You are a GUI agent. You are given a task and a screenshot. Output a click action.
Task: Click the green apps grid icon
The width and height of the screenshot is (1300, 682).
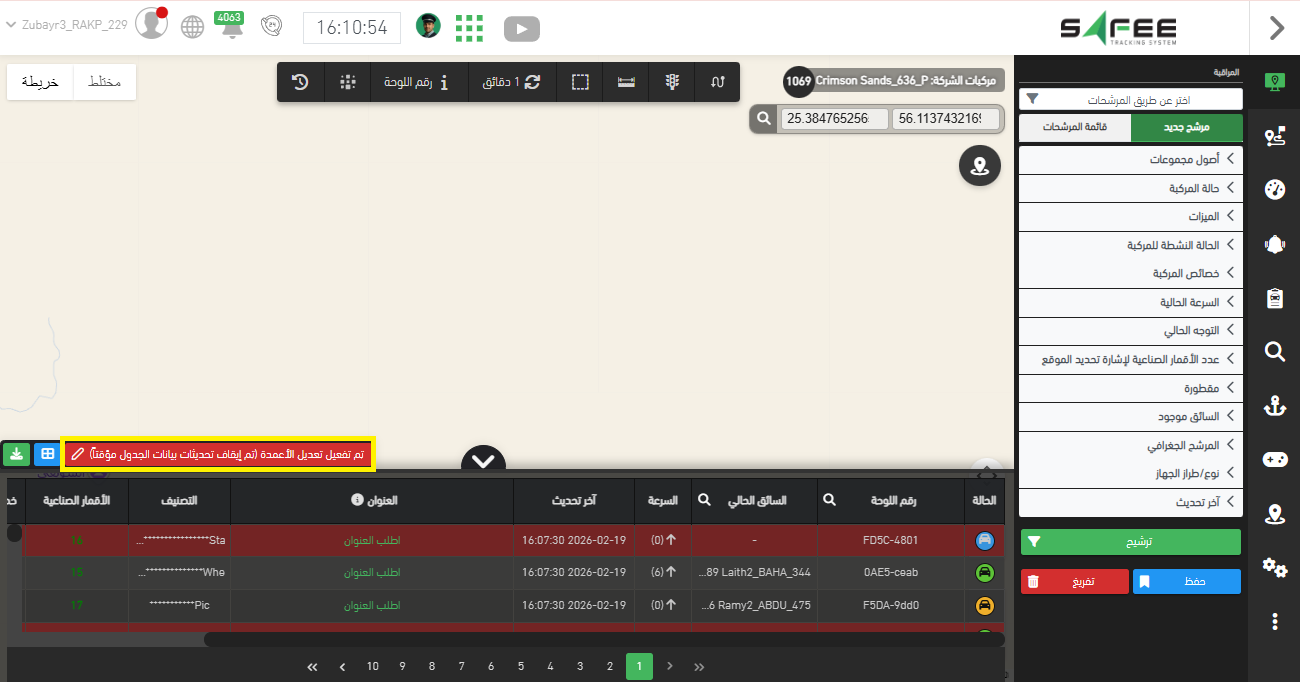[x=469, y=28]
